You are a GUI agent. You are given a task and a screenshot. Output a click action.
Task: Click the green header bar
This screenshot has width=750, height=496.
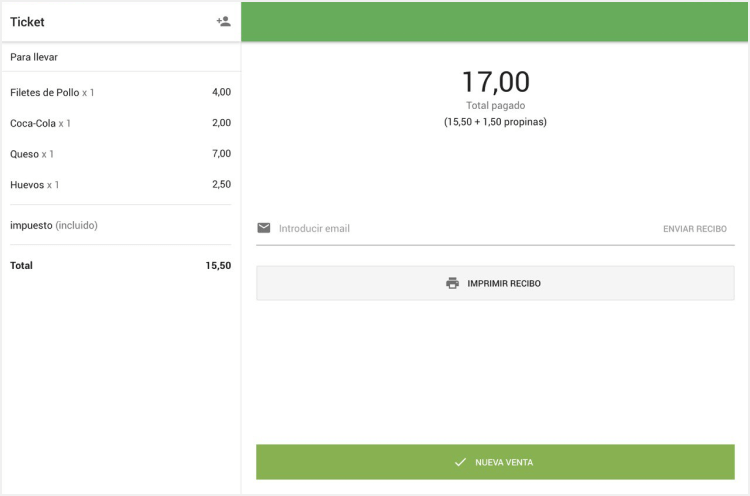click(x=495, y=21)
